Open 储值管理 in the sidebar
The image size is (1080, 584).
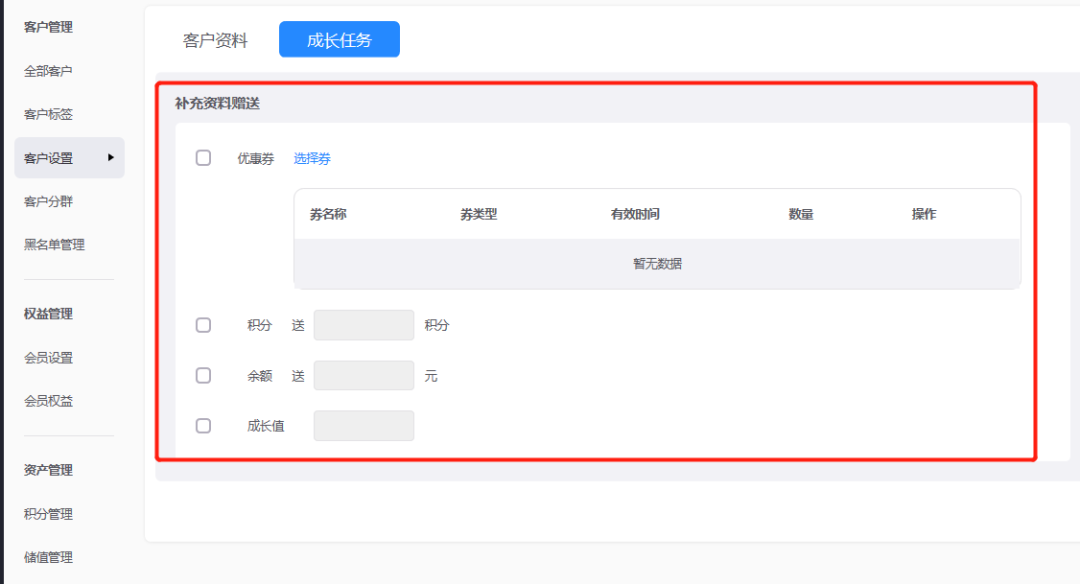[48, 557]
